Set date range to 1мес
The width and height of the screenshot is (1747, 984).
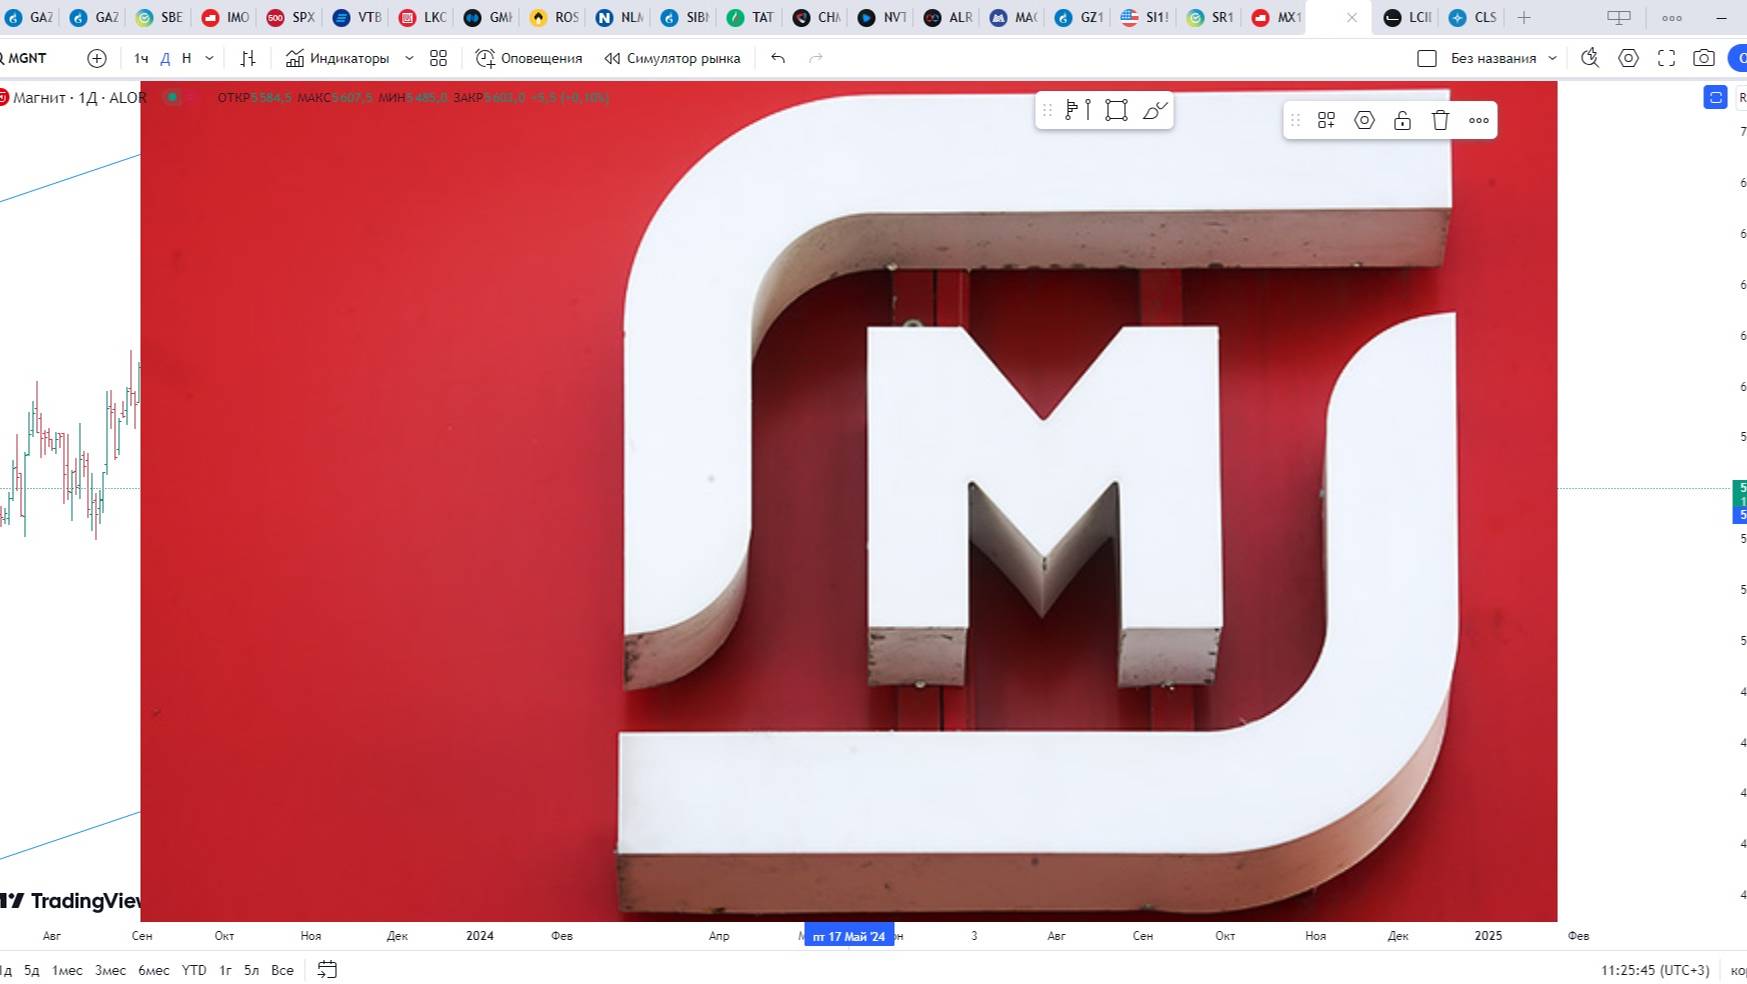pyautogui.click(x=67, y=970)
